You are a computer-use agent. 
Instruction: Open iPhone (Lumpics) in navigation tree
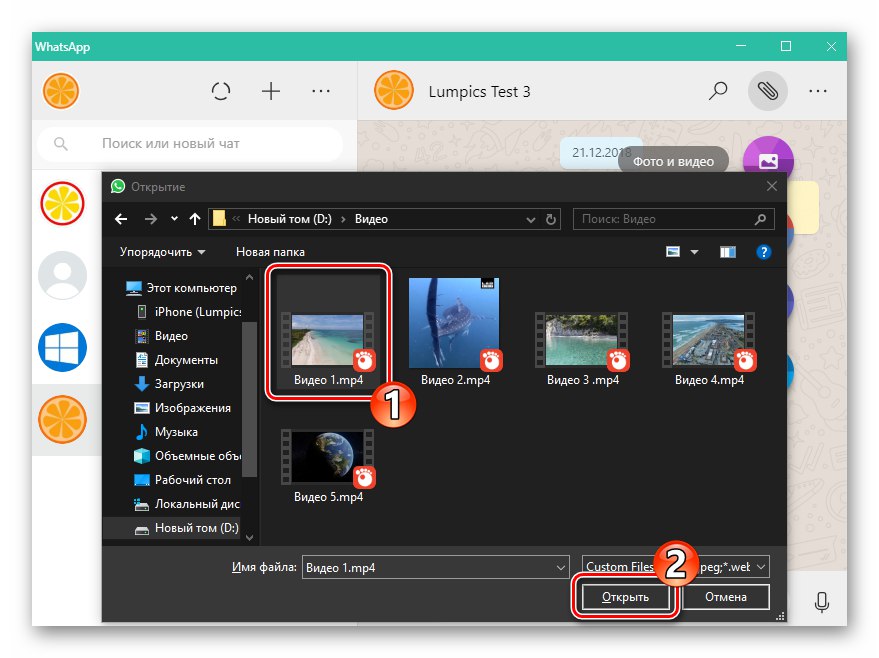pos(189,312)
